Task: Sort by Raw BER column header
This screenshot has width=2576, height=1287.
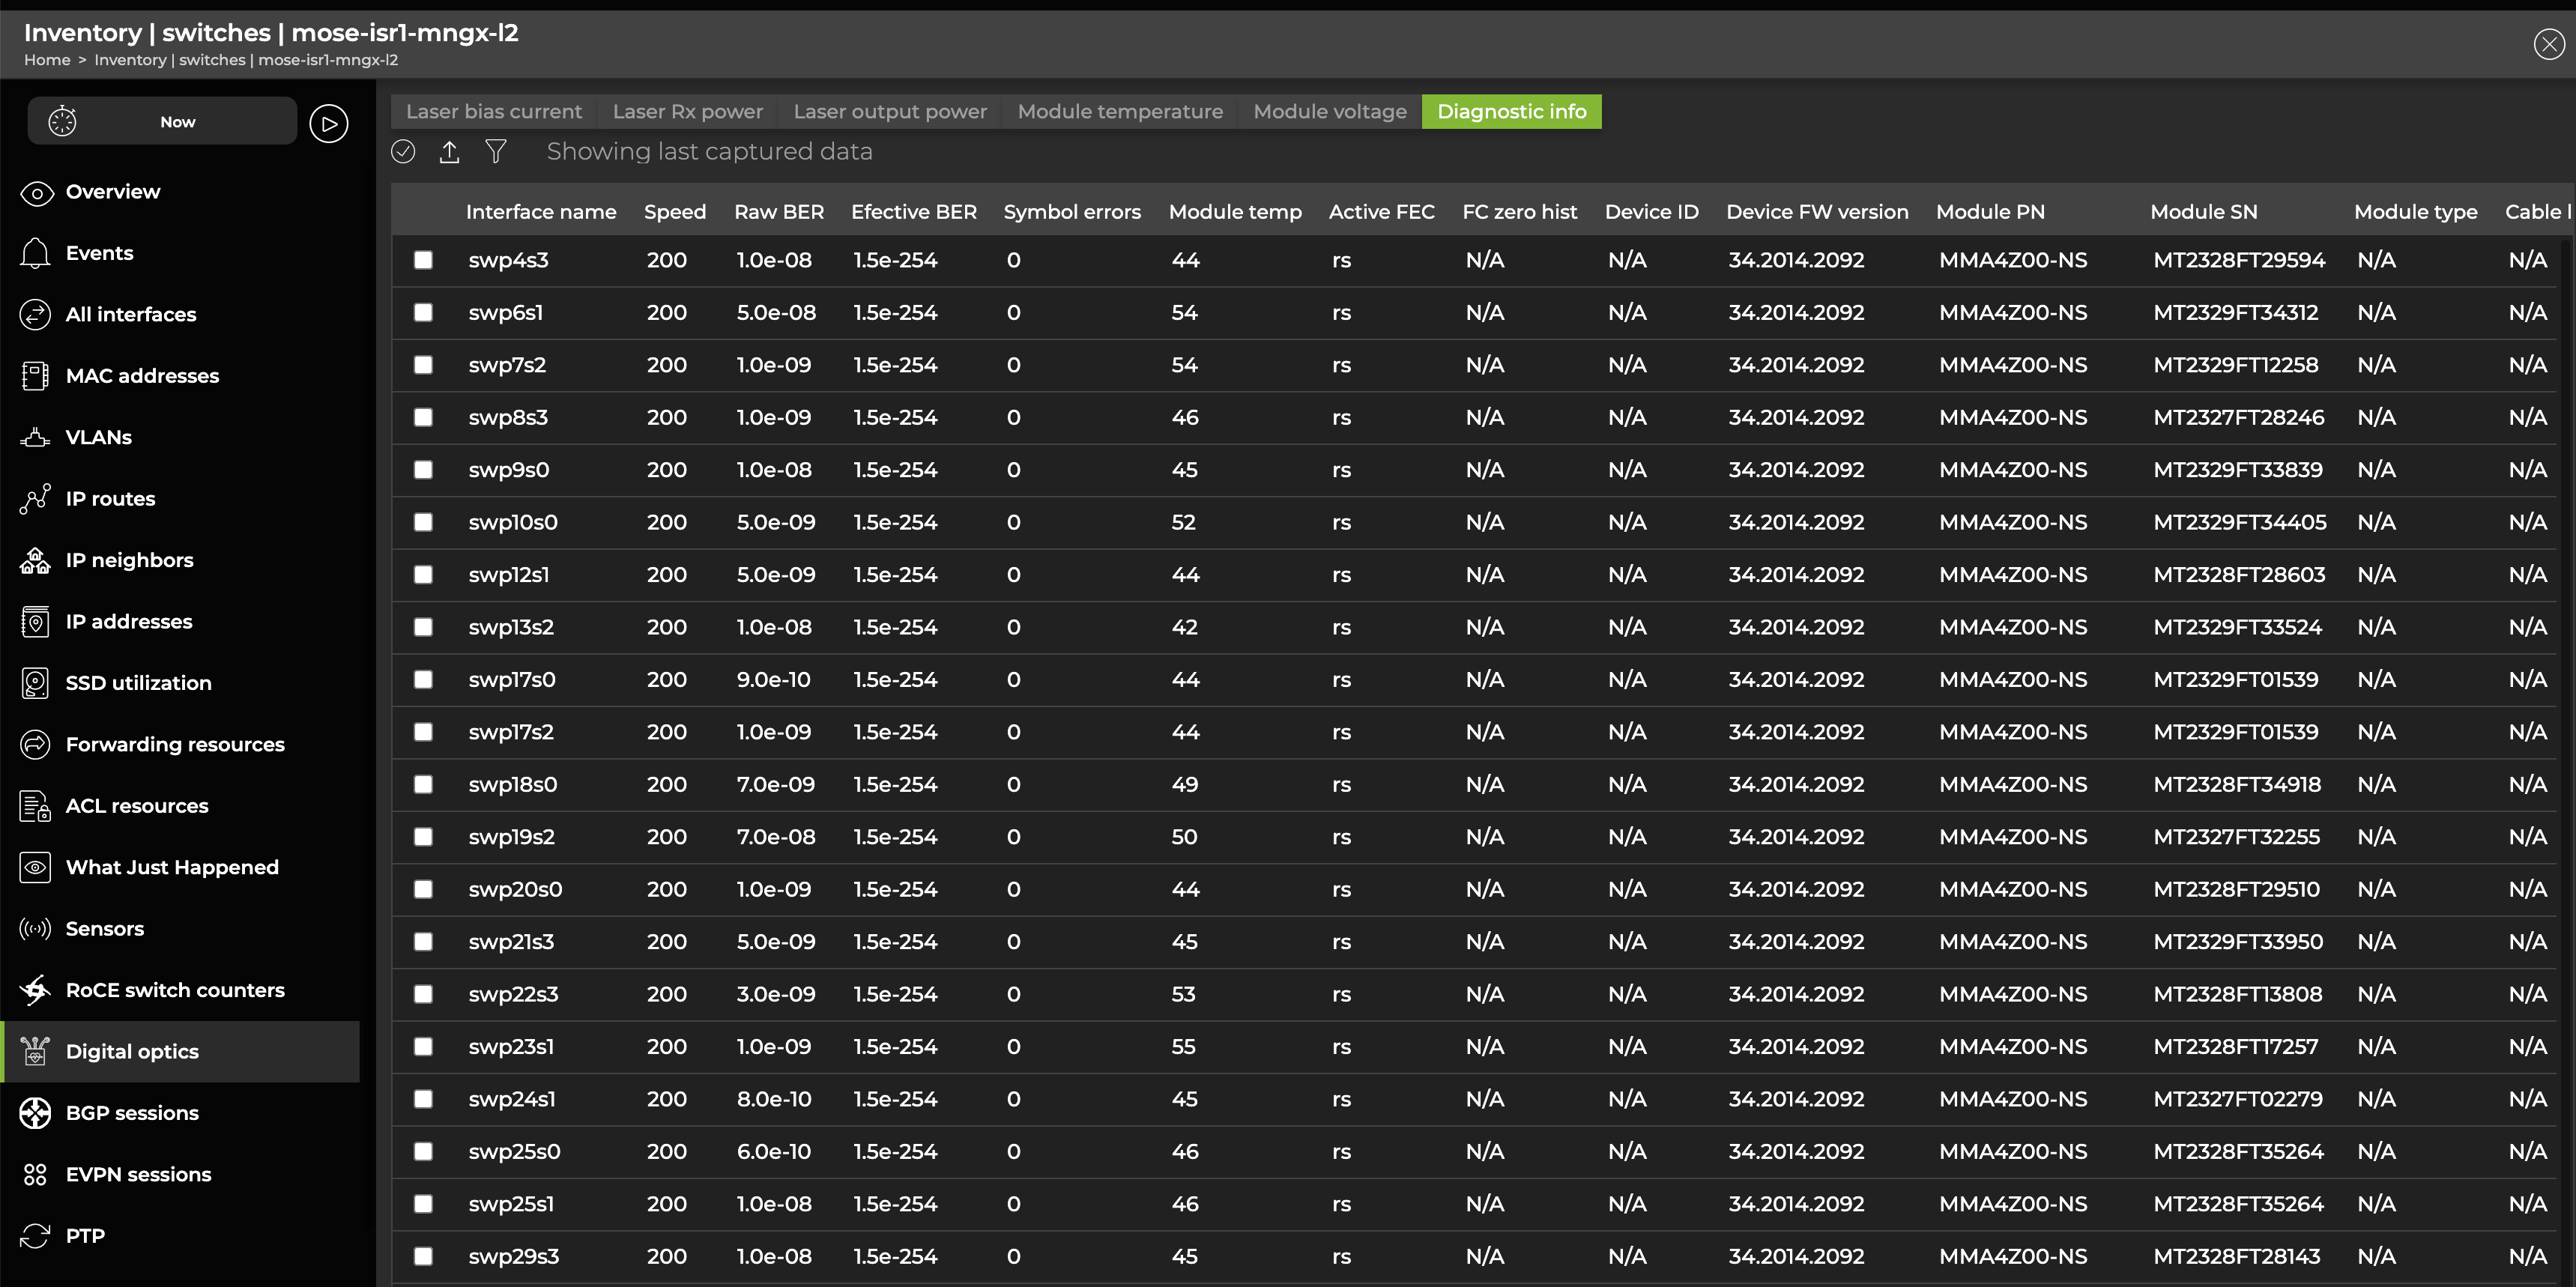Action: click(778, 212)
